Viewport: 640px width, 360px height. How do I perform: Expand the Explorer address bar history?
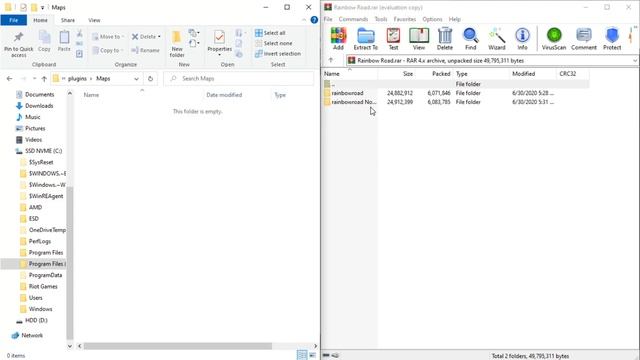click(x=136, y=78)
